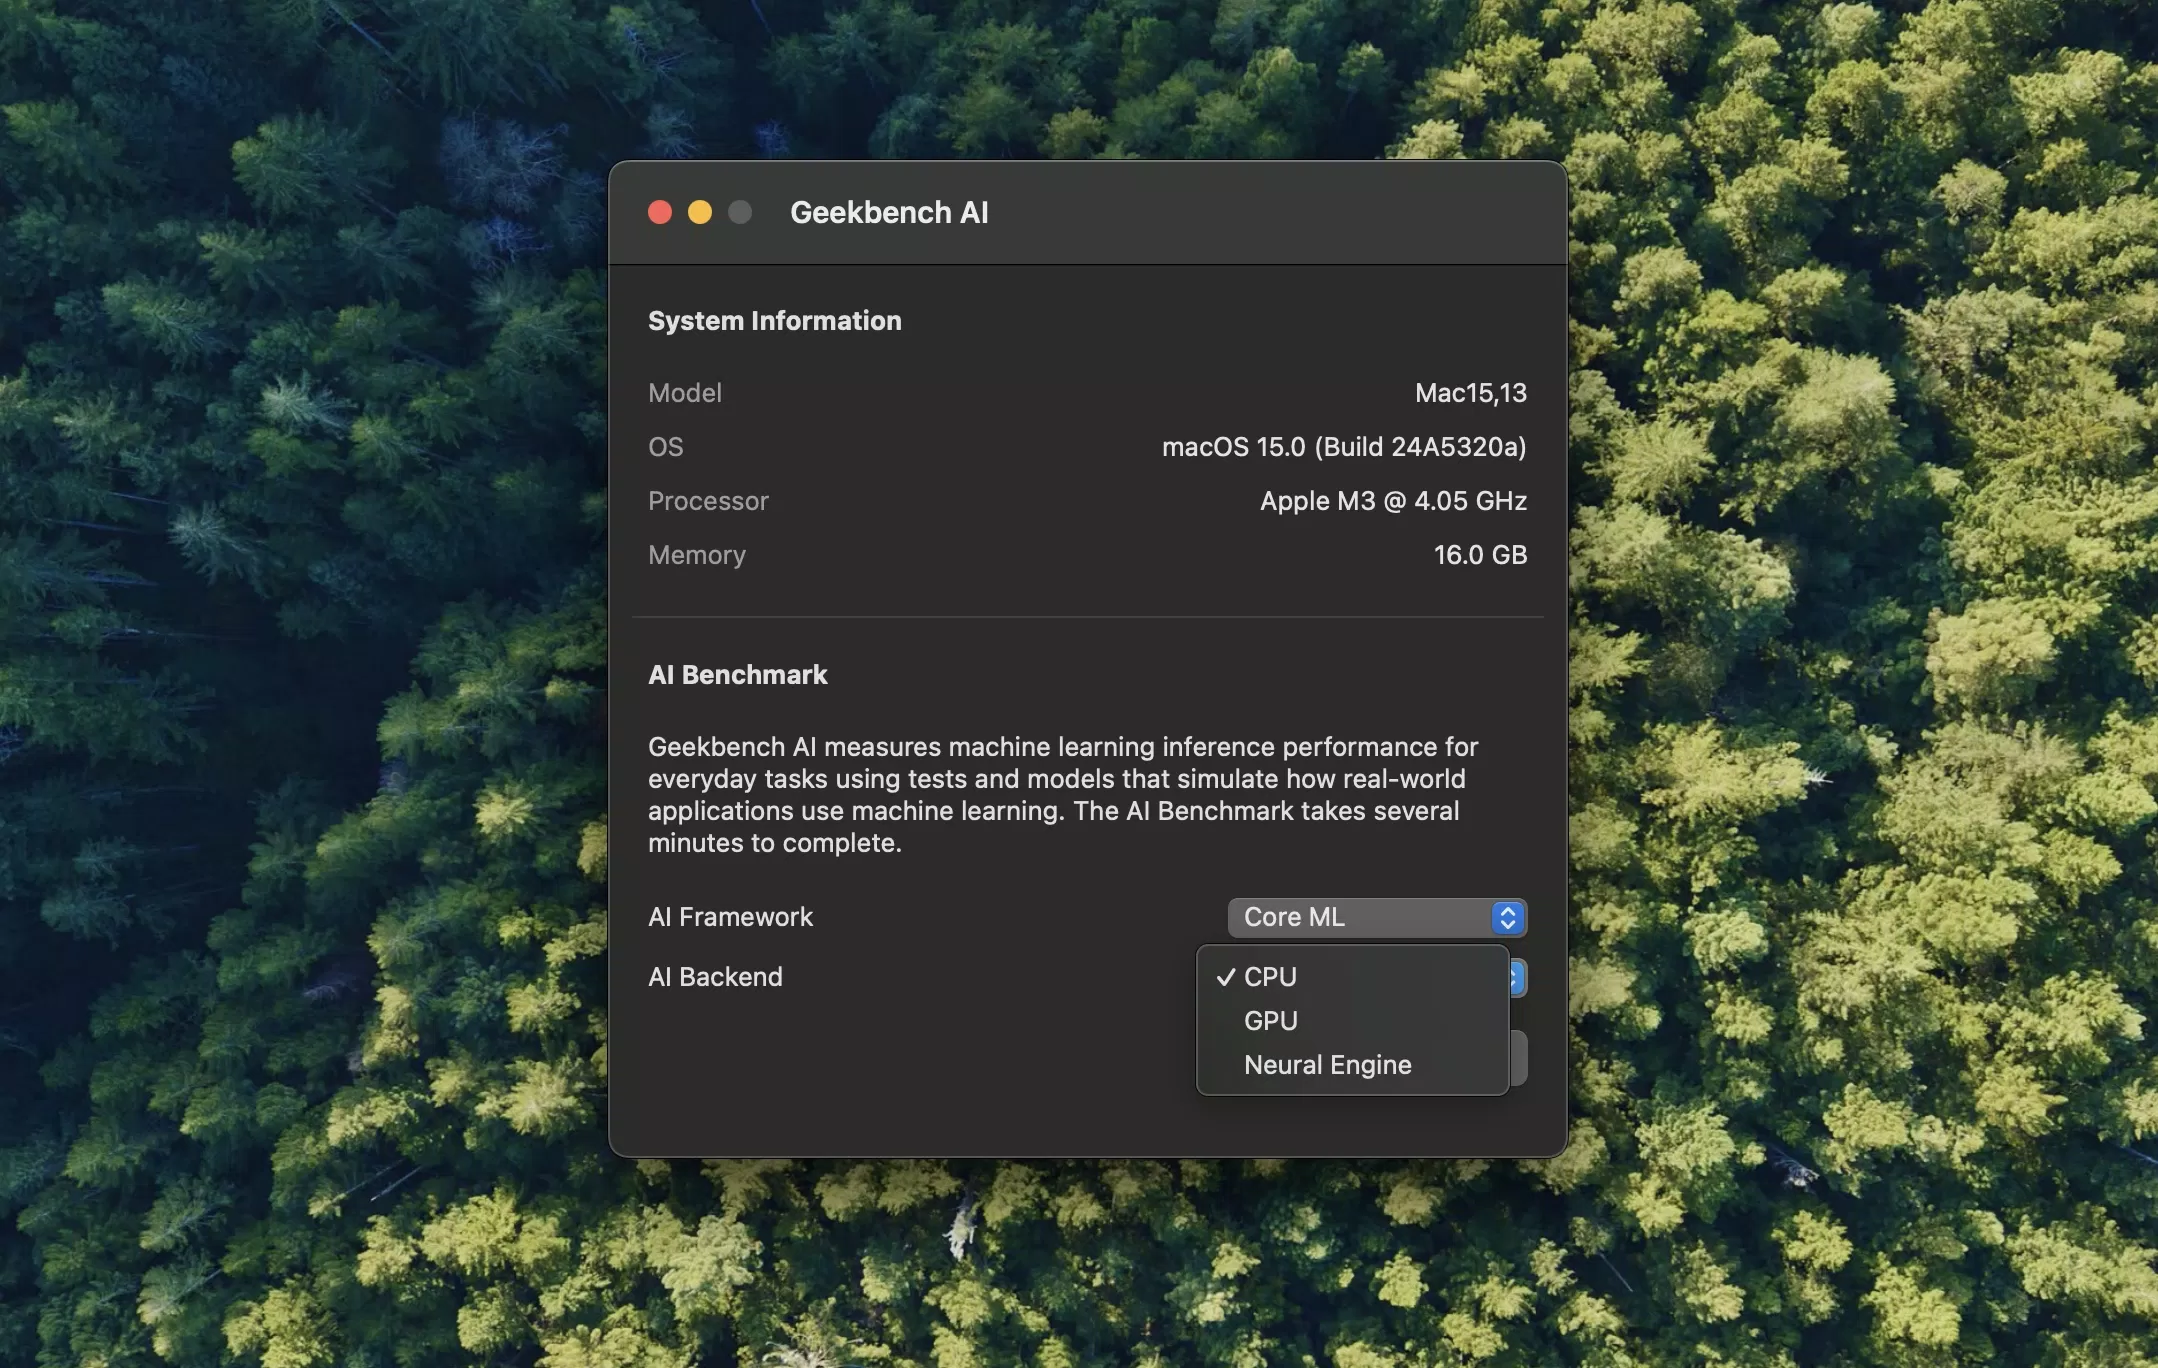
Task: Click the 16.0 GB memory value
Action: coord(1479,555)
